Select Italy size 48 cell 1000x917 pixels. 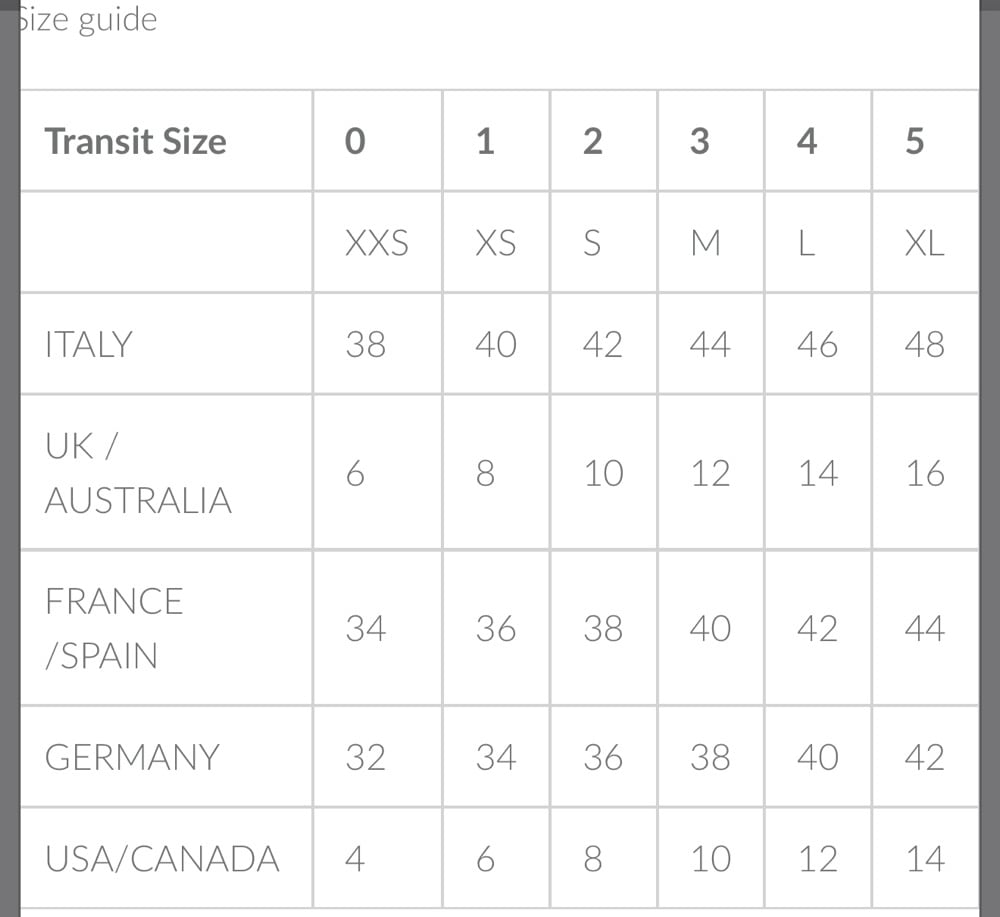(x=924, y=344)
